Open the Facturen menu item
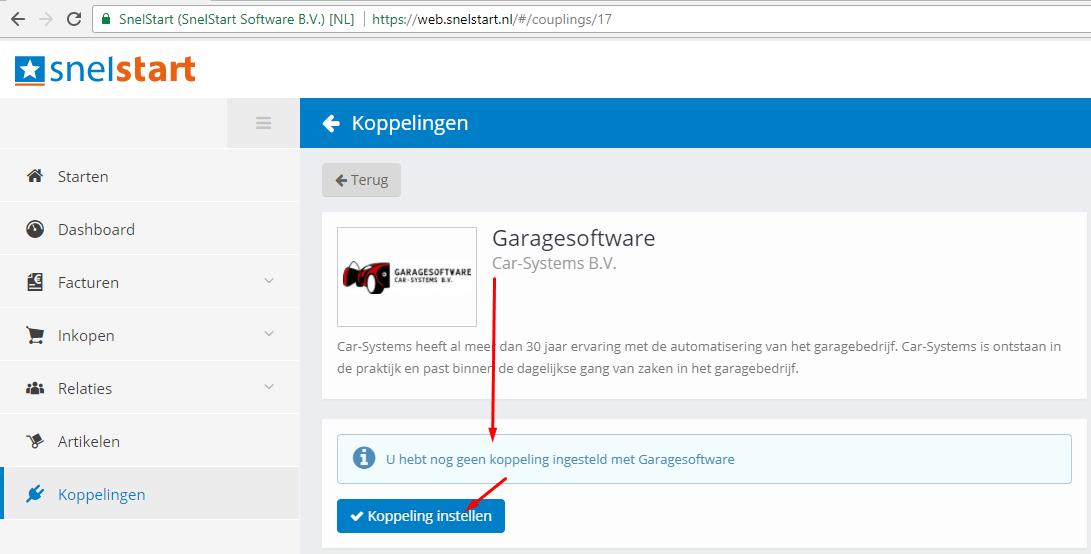The height and width of the screenshot is (554, 1091). 150,282
